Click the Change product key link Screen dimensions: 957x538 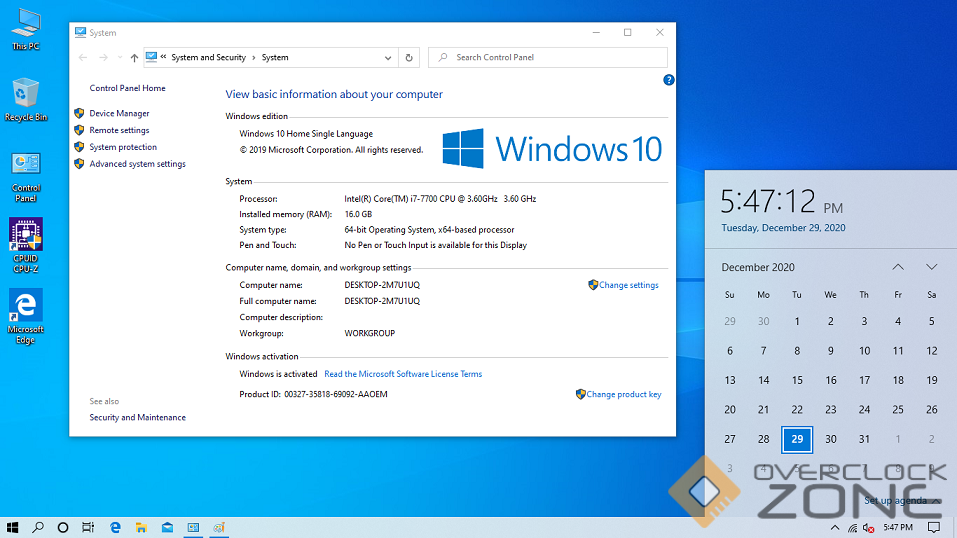[x=623, y=394]
